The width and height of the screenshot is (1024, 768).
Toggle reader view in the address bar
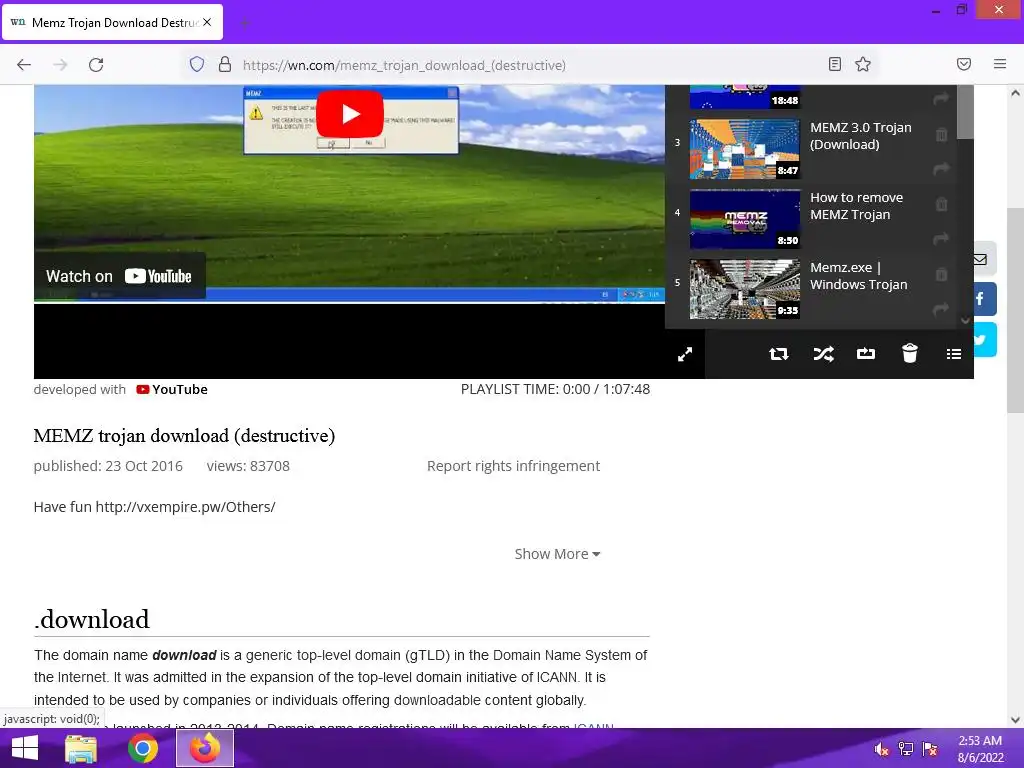pos(835,64)
